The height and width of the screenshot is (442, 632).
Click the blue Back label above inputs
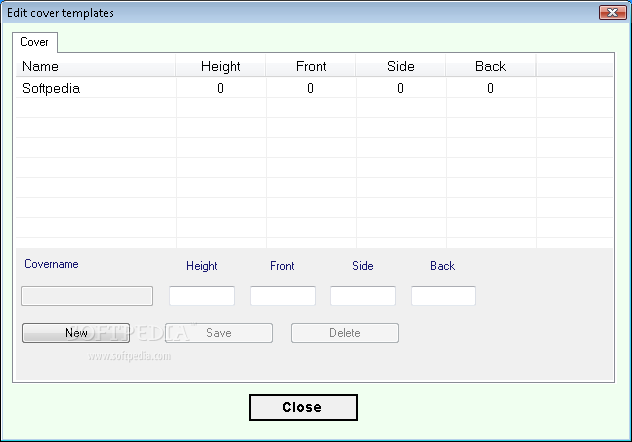(443, 266)
